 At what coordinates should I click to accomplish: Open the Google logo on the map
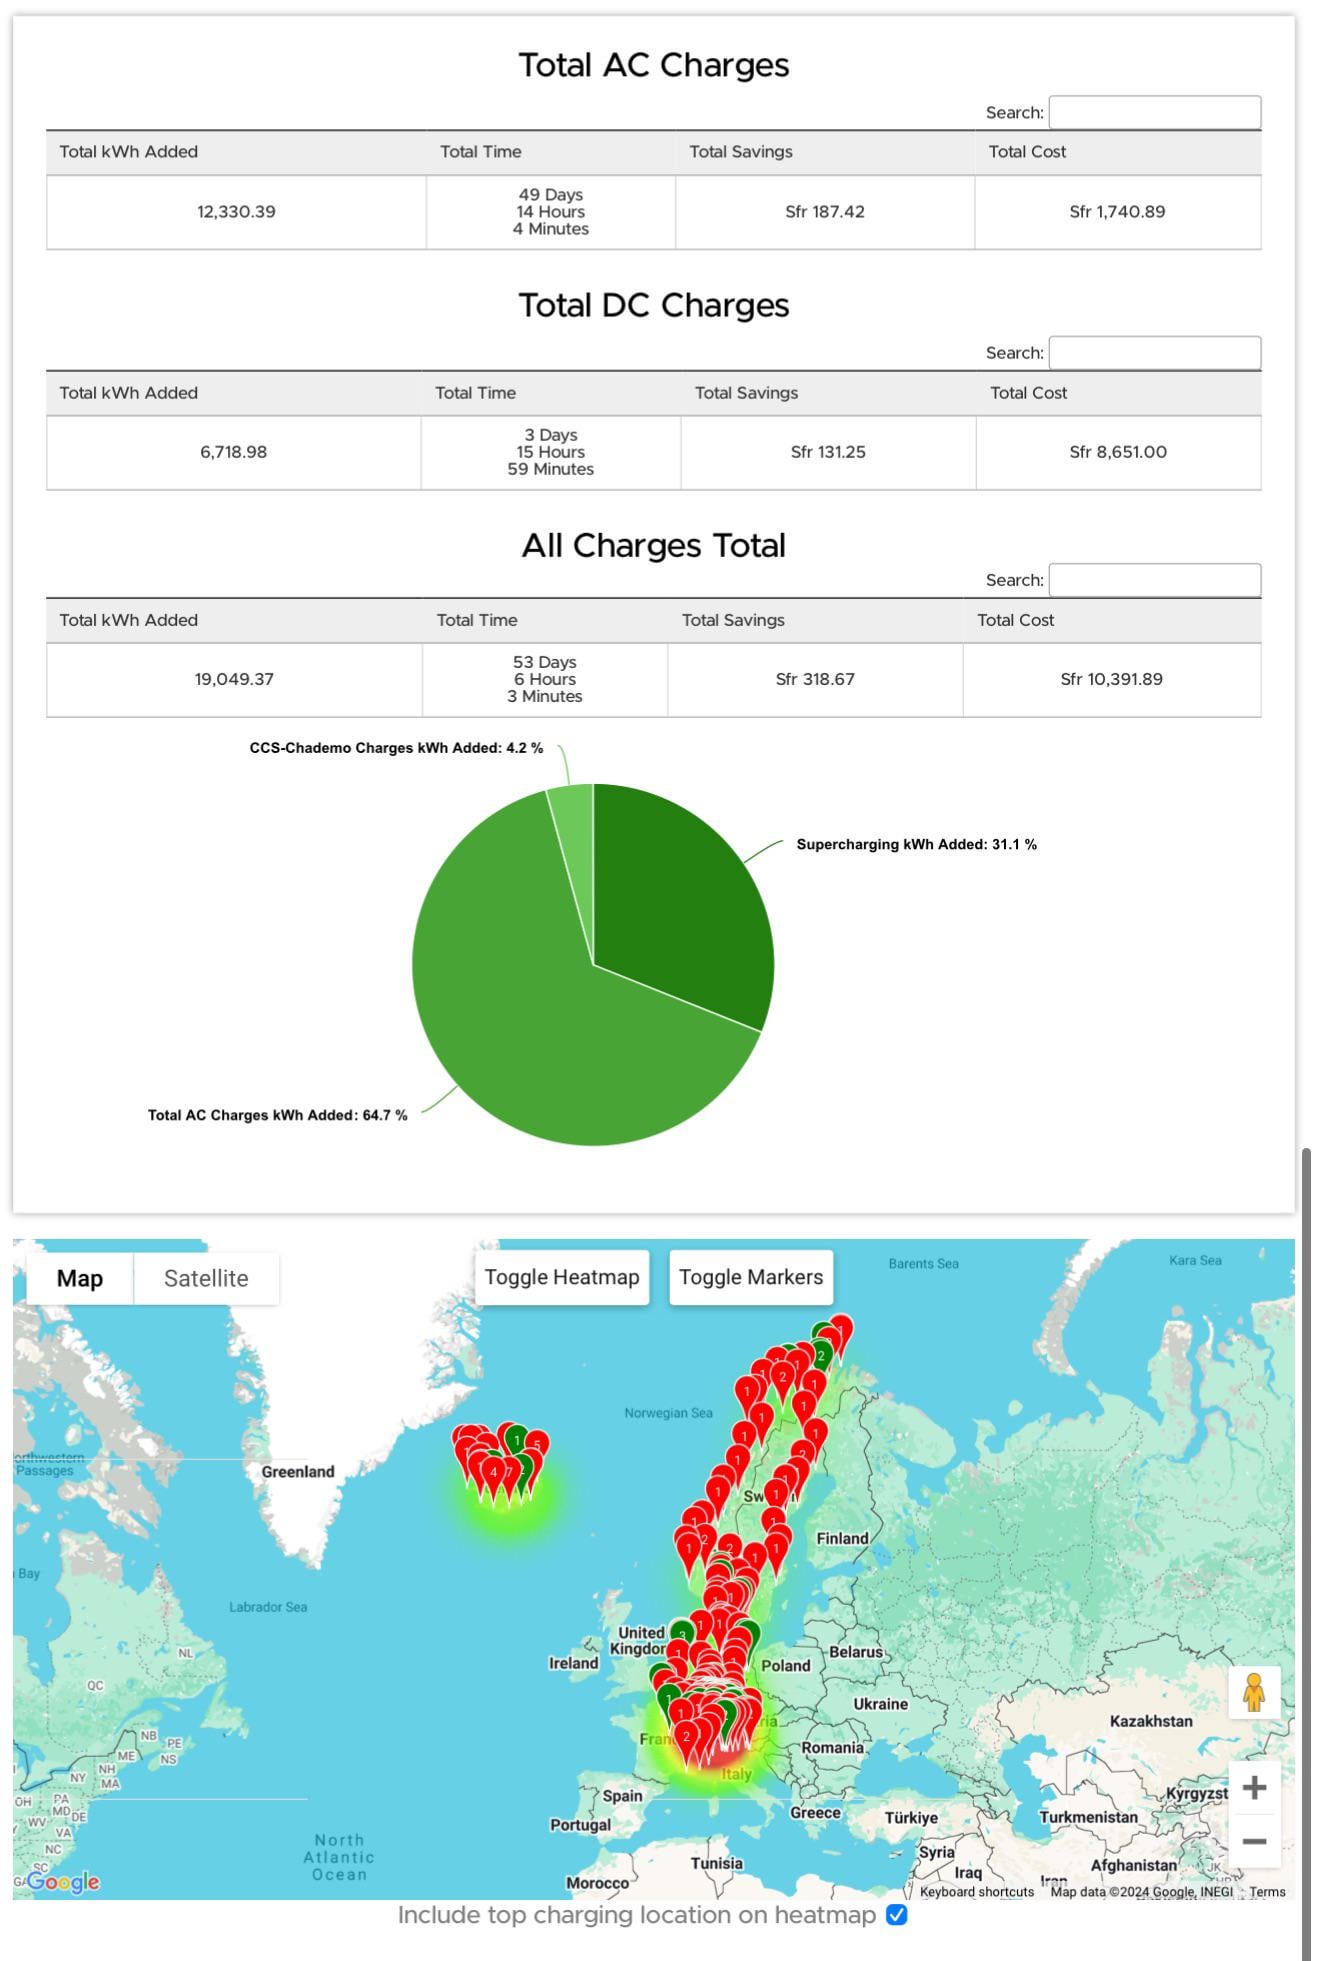(x=63, y=1881)
